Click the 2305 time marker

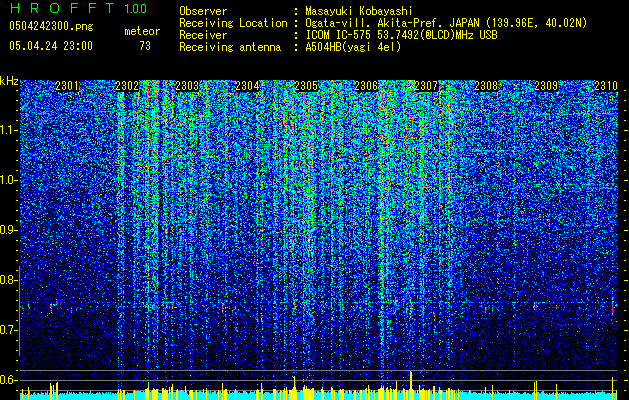(x=306, y=86)
